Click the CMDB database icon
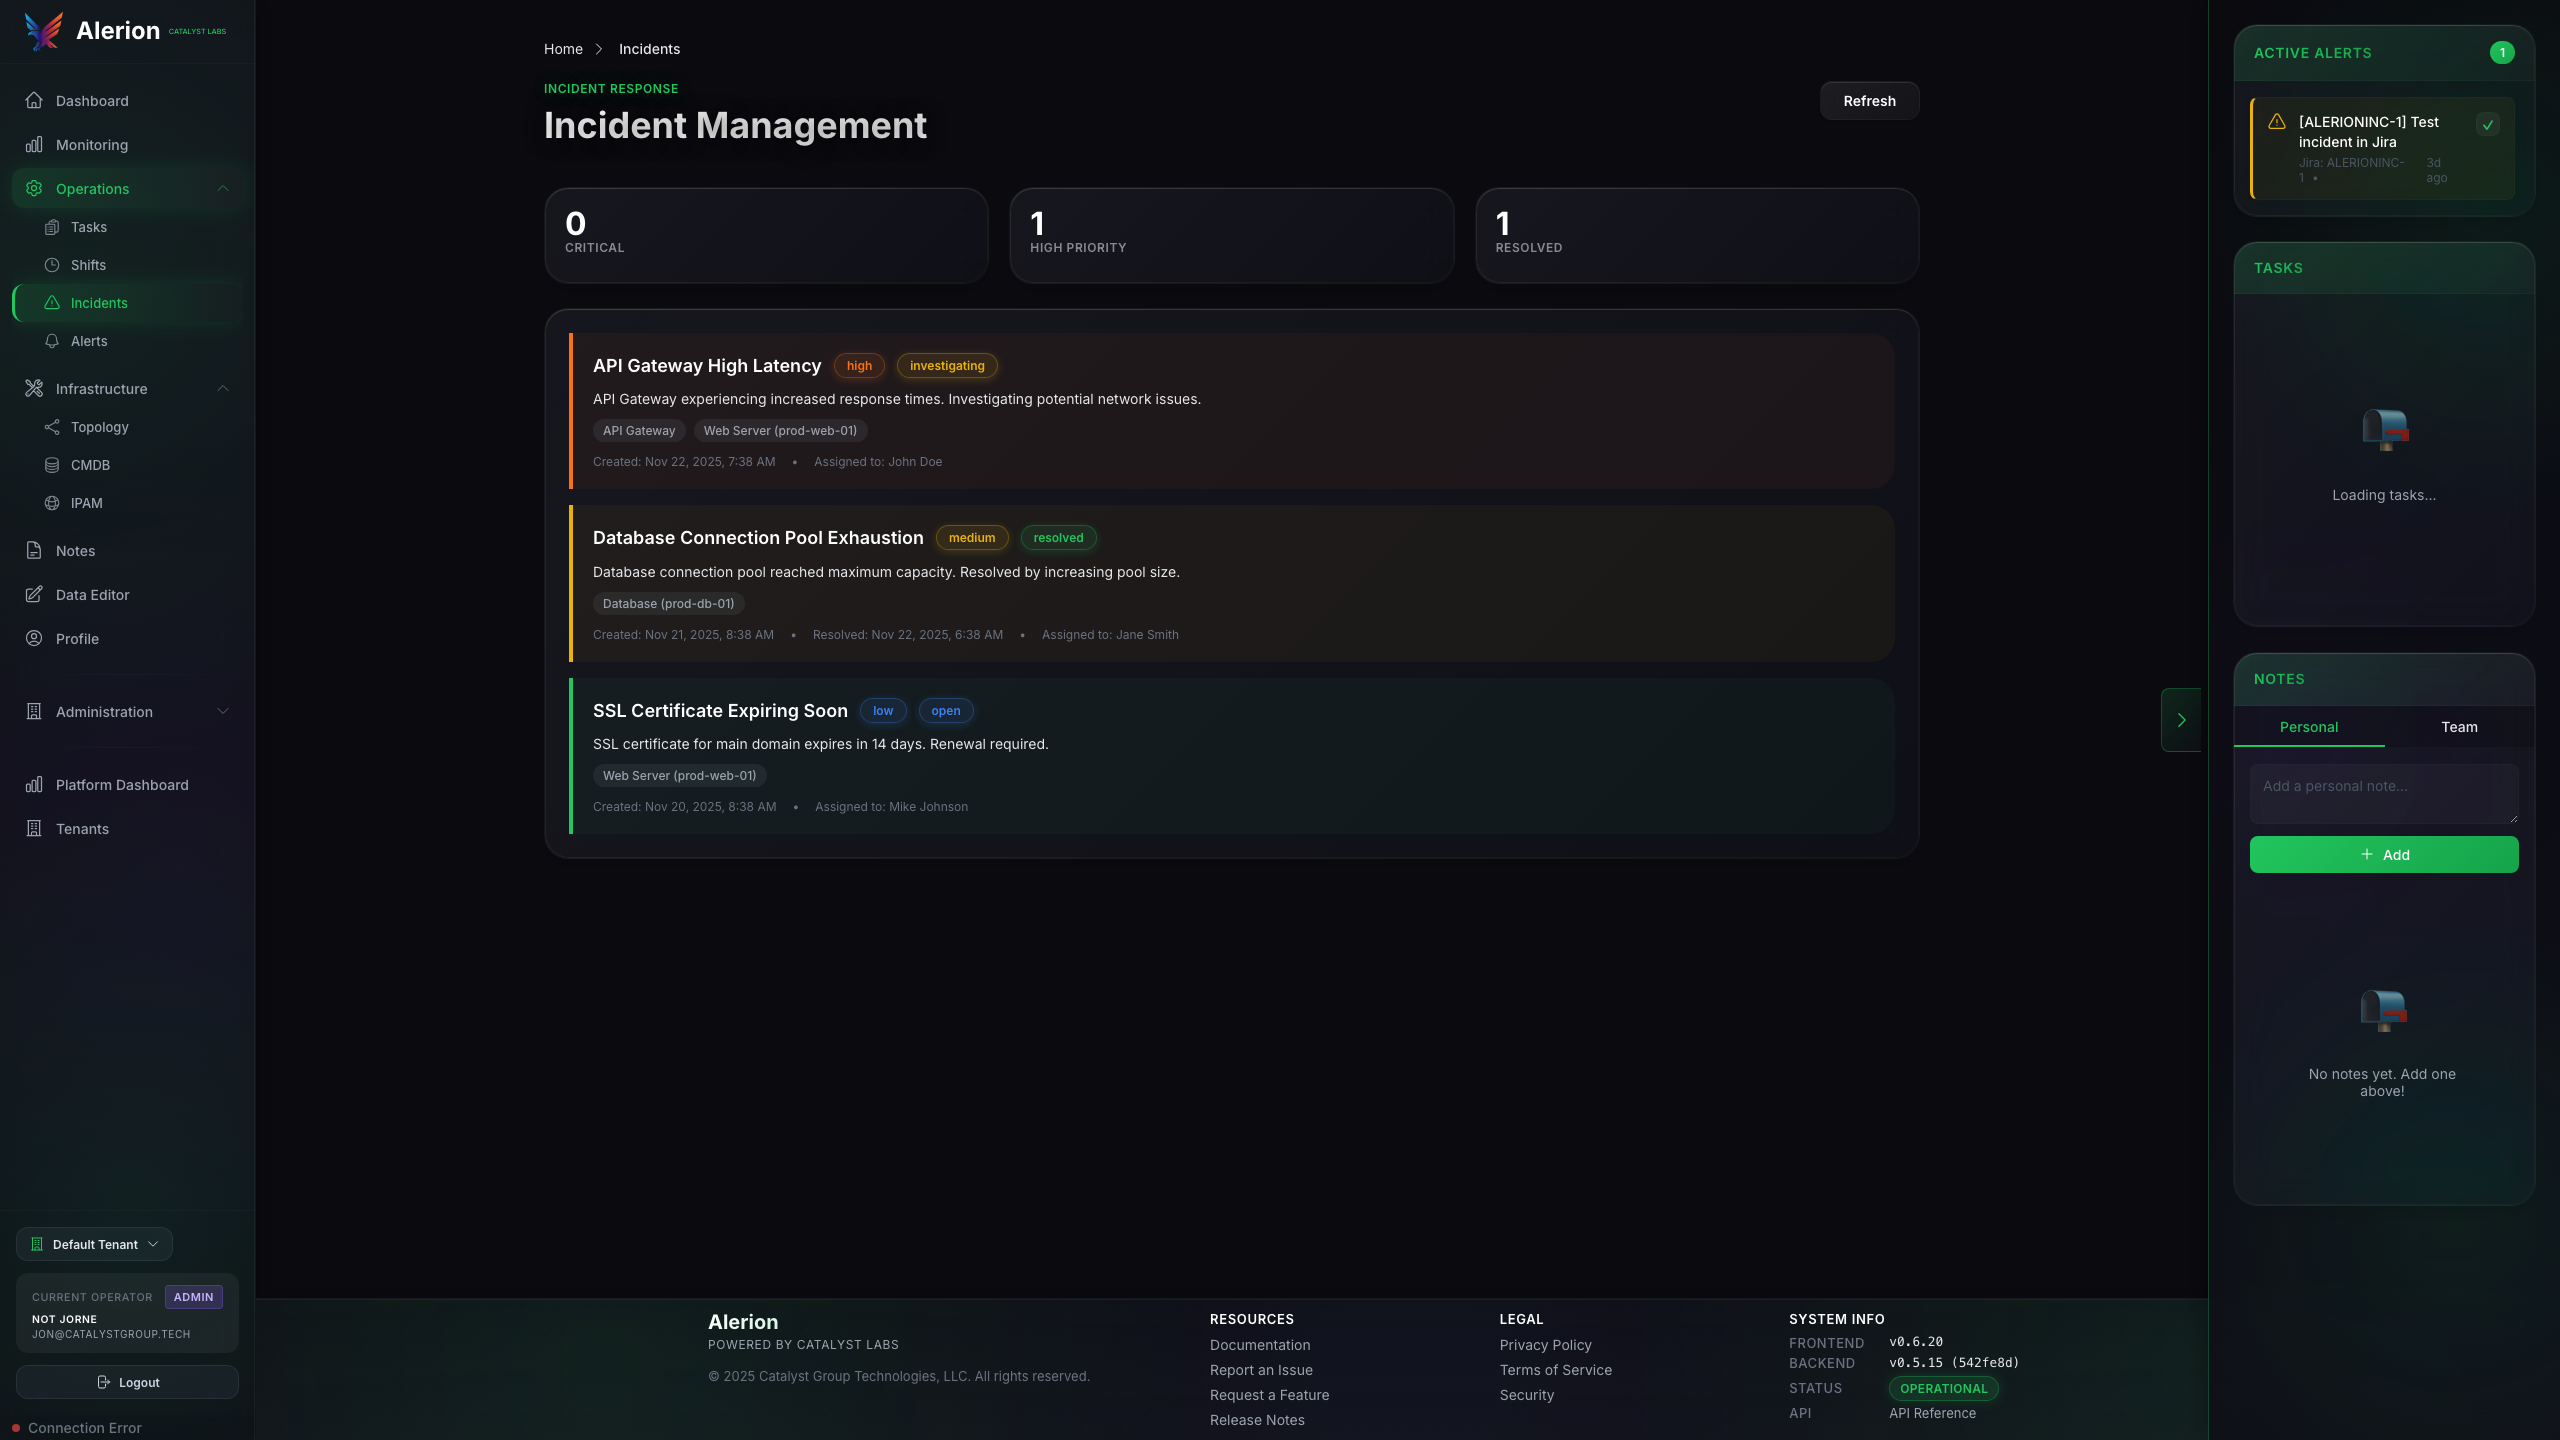2560x1440 pixels. pyautogui.click(x=52, y=465)
